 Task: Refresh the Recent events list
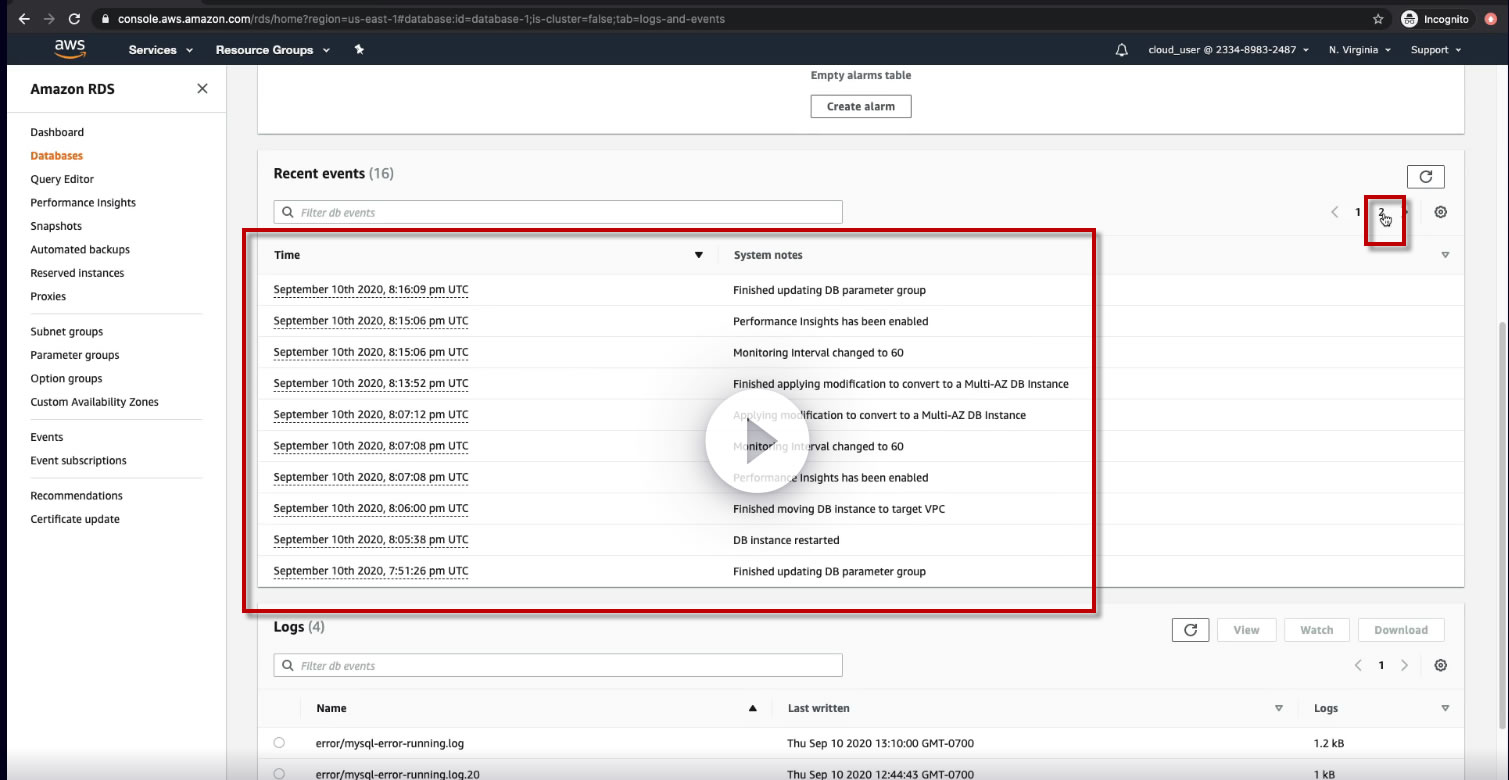click(x=1426, y=177)
